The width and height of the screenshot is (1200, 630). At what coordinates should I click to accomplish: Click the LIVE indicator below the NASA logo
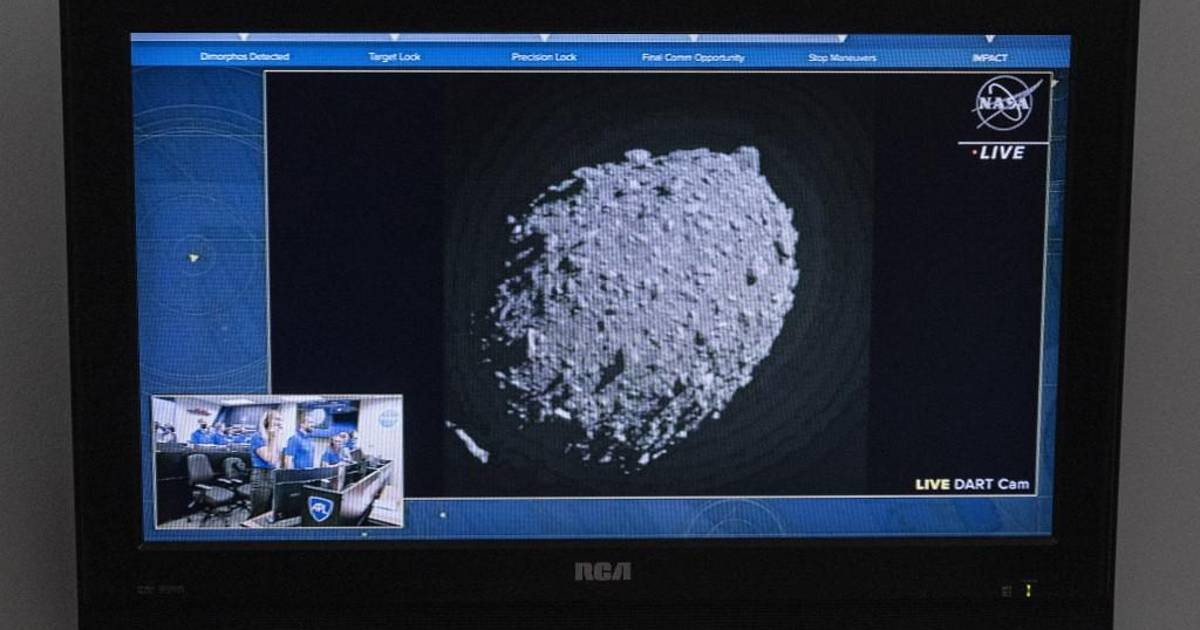[x=1000, y=153]
